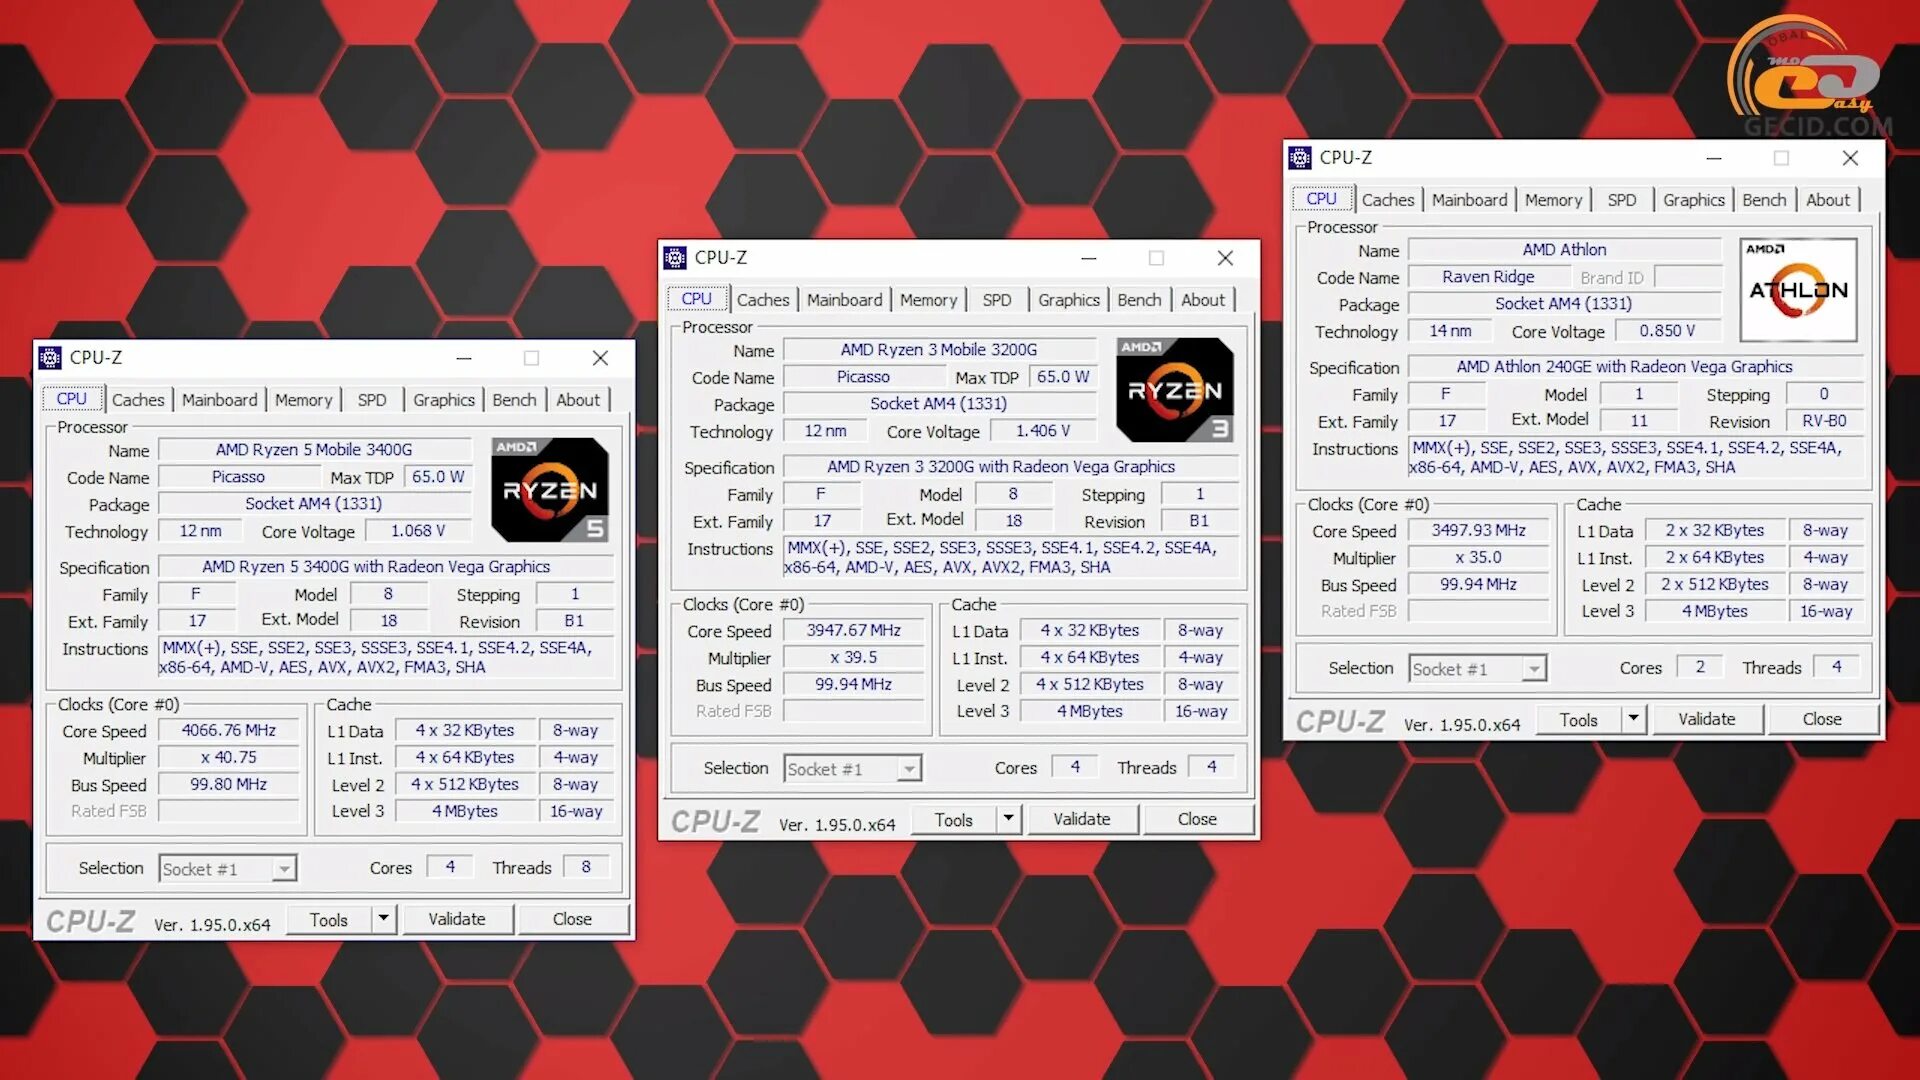Minimize the Ryzen 5 3400G CPU-Z window

(464, 358)
